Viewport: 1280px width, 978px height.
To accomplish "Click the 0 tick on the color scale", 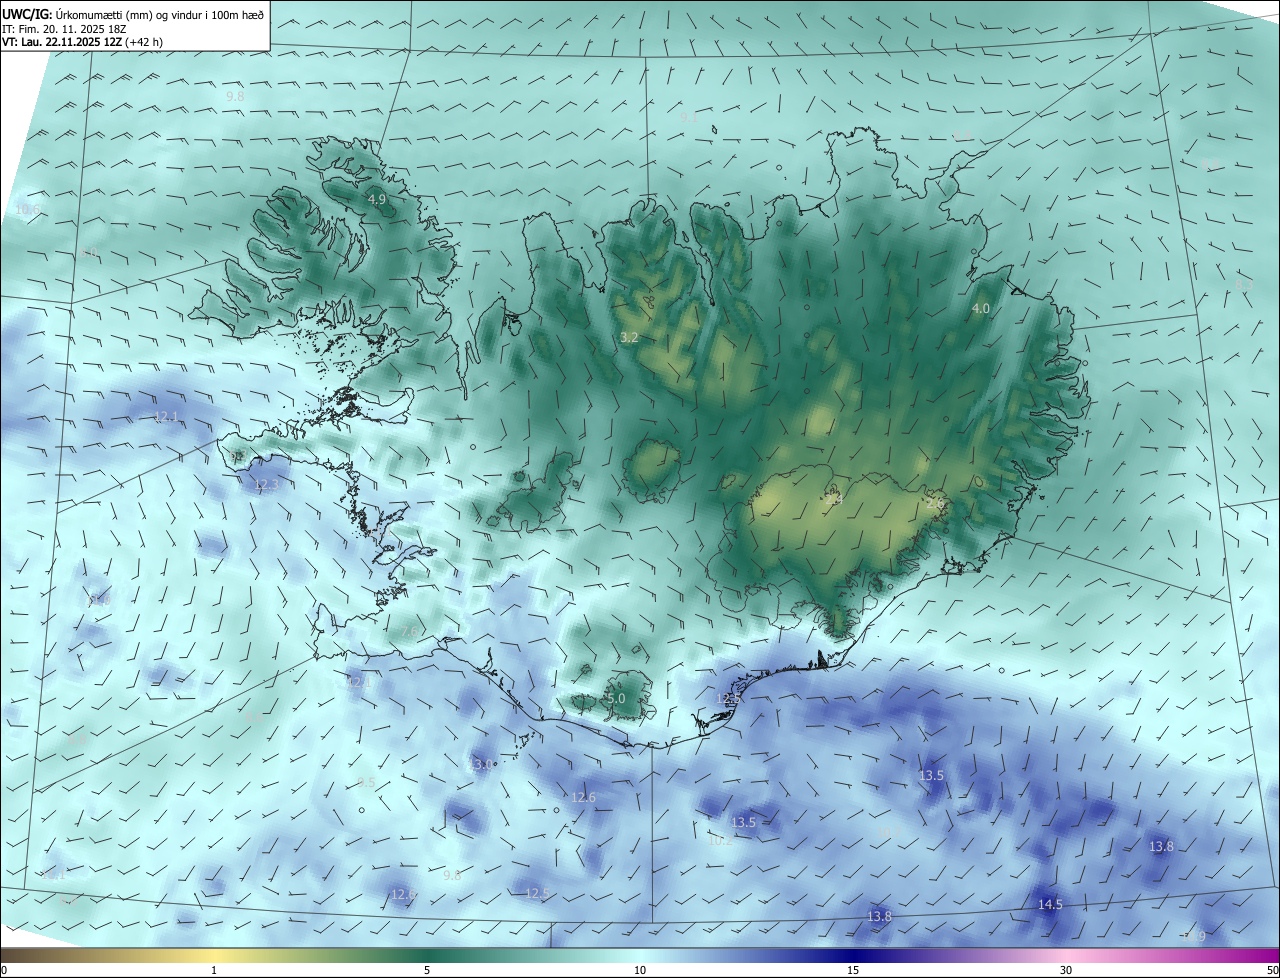I will 3,970.
